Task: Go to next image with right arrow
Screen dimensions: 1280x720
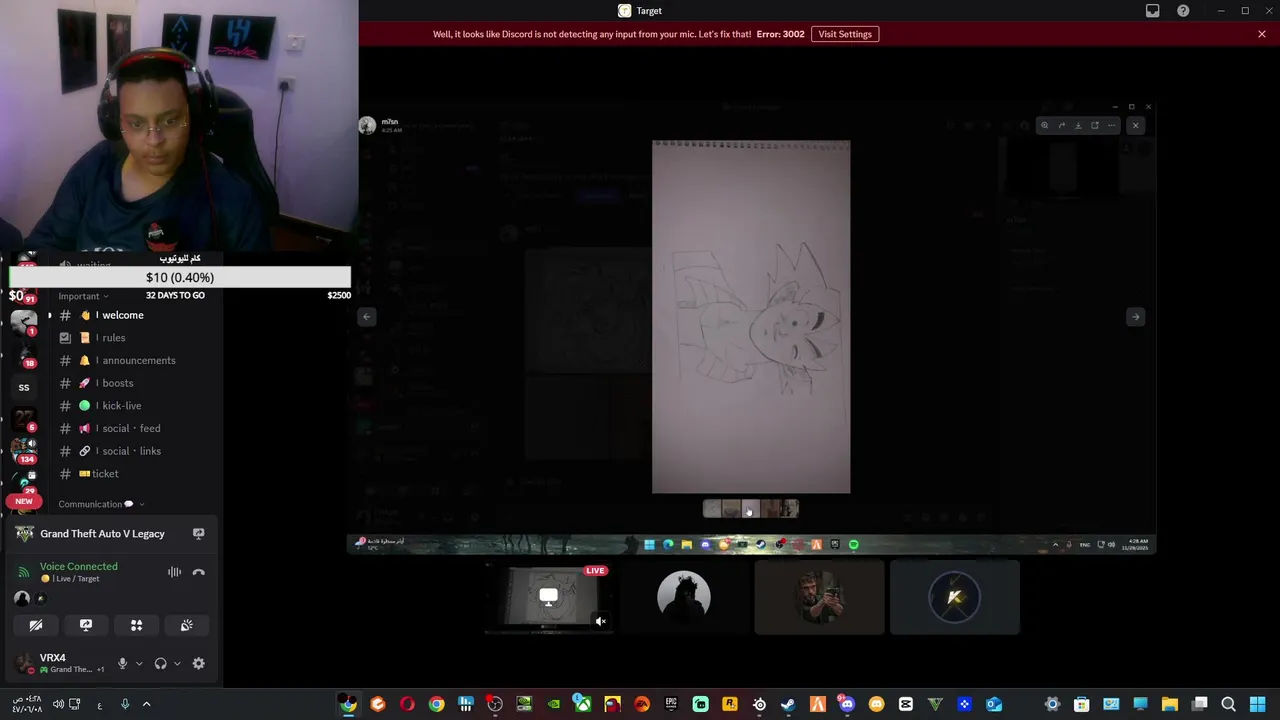Action: (x=1135, y=317)
